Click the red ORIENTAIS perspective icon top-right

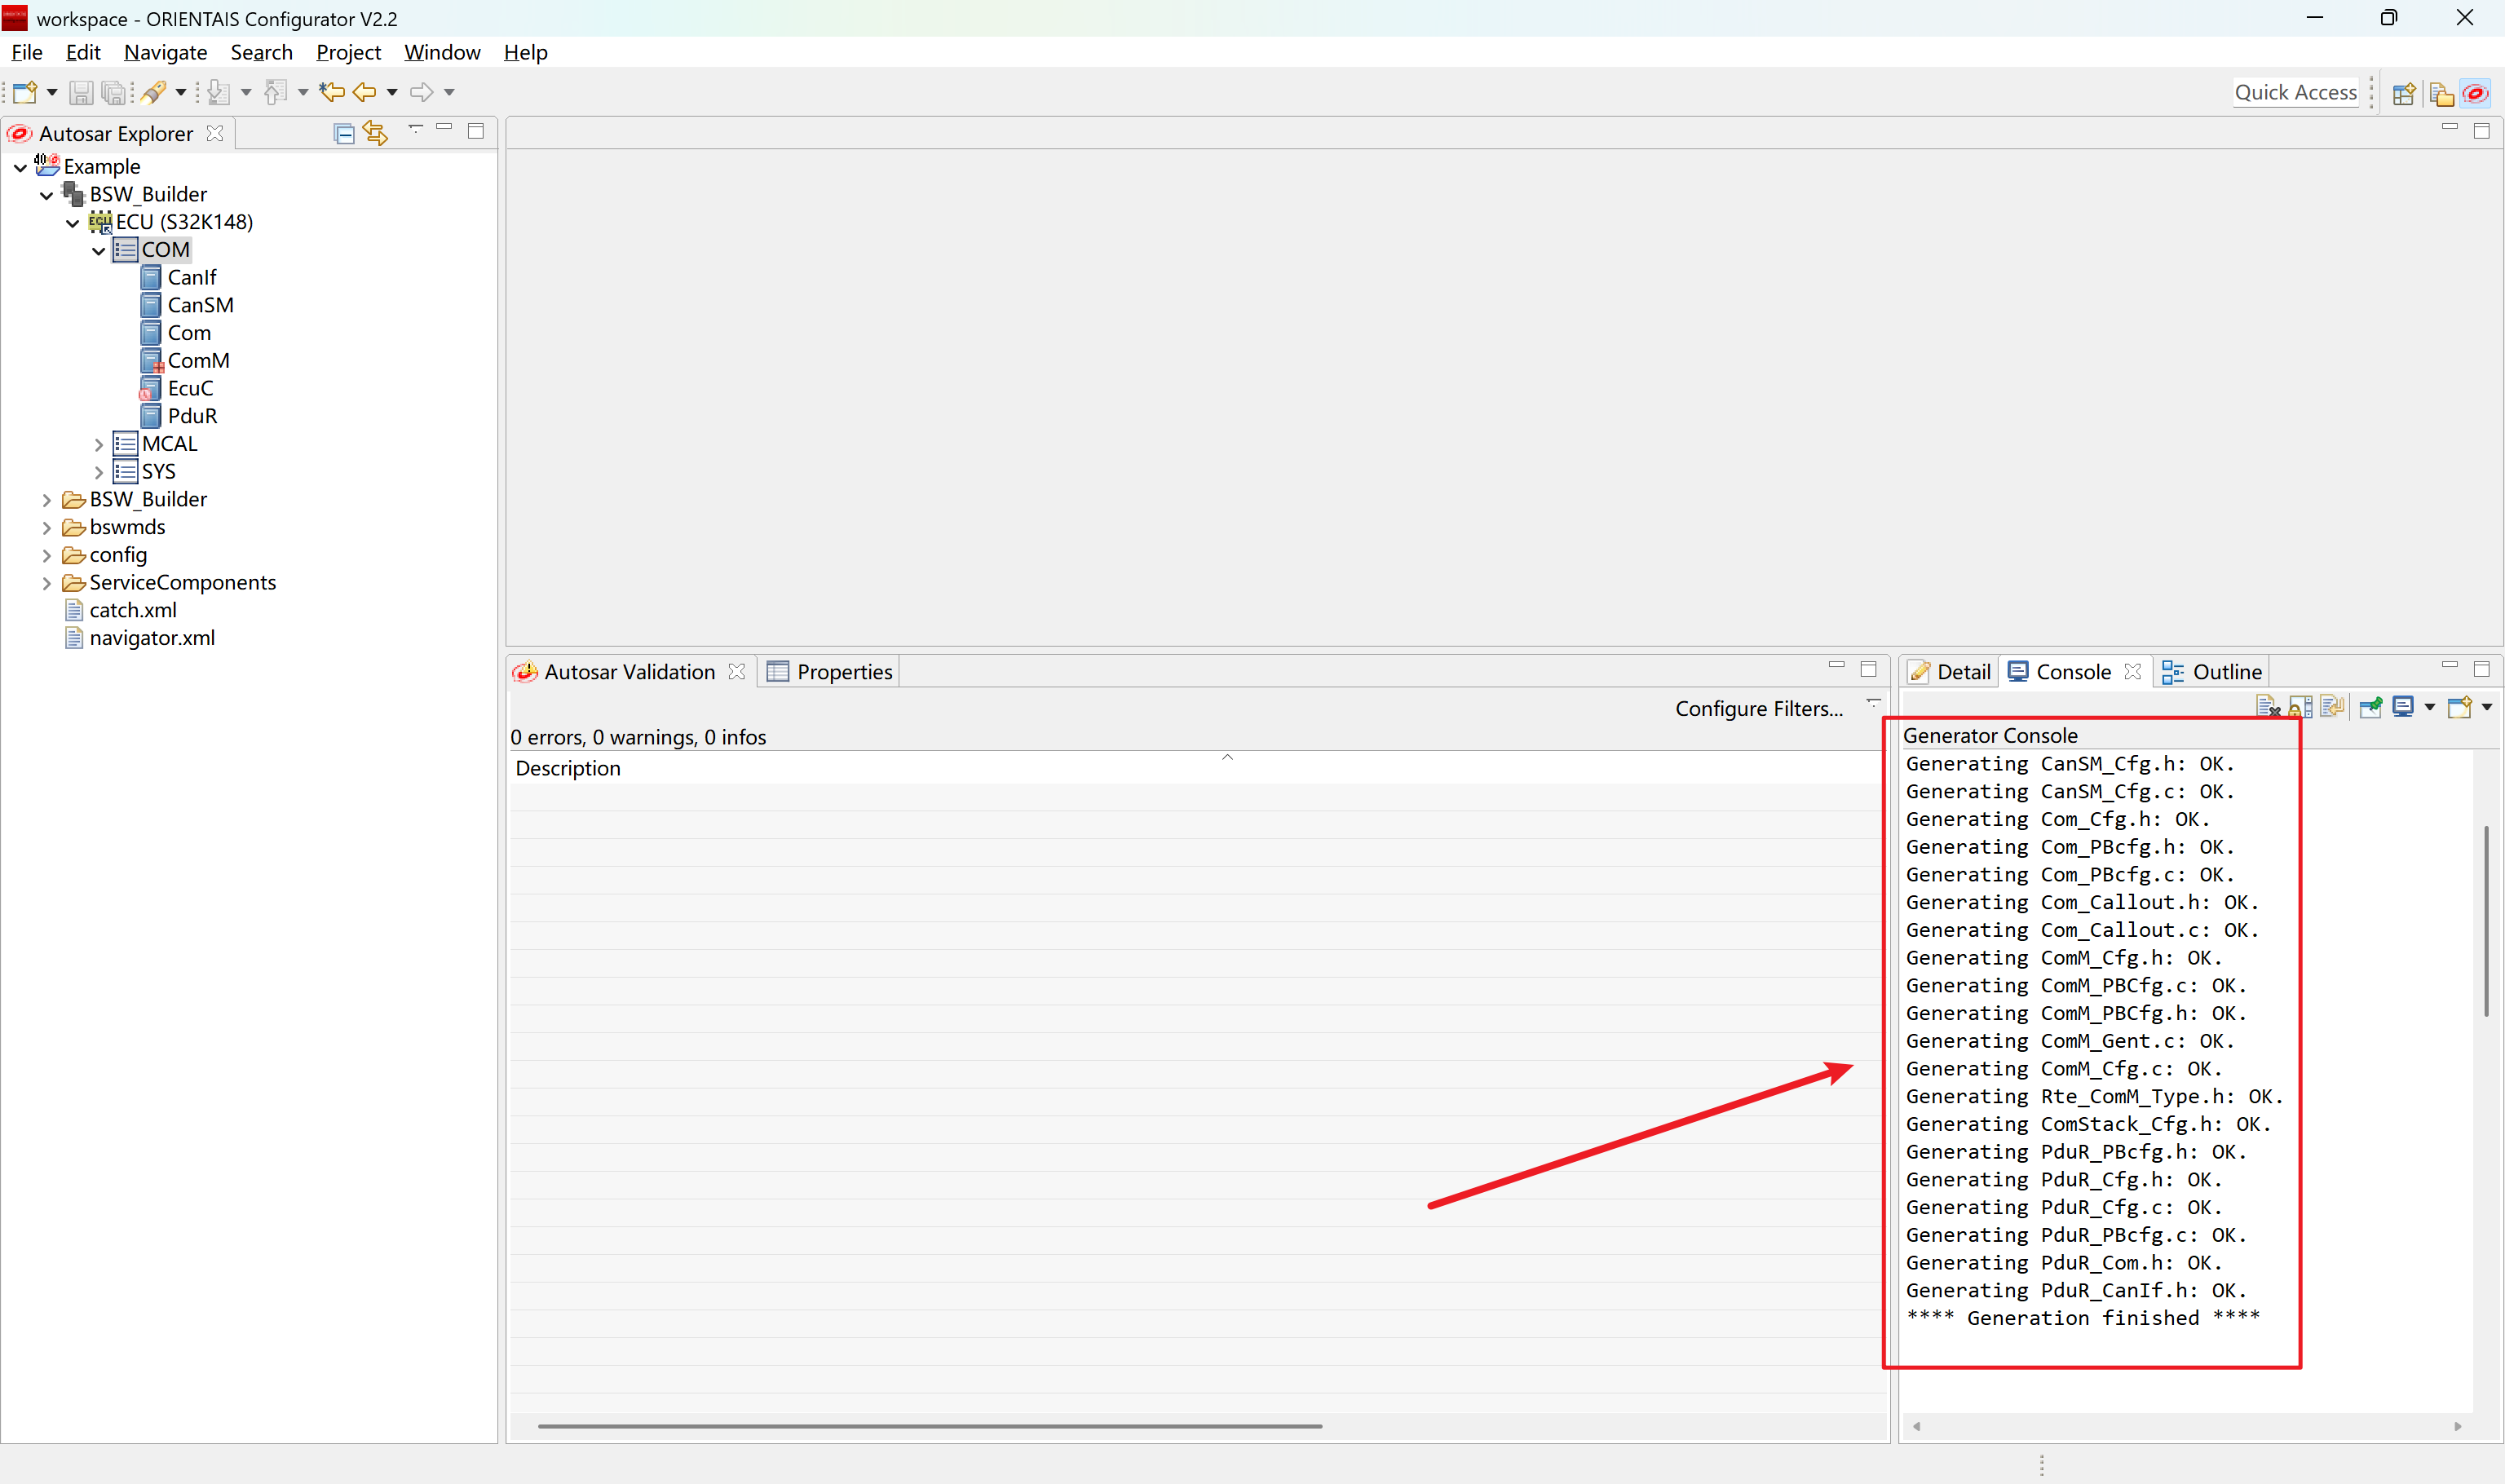click(x=2475, y=93)
